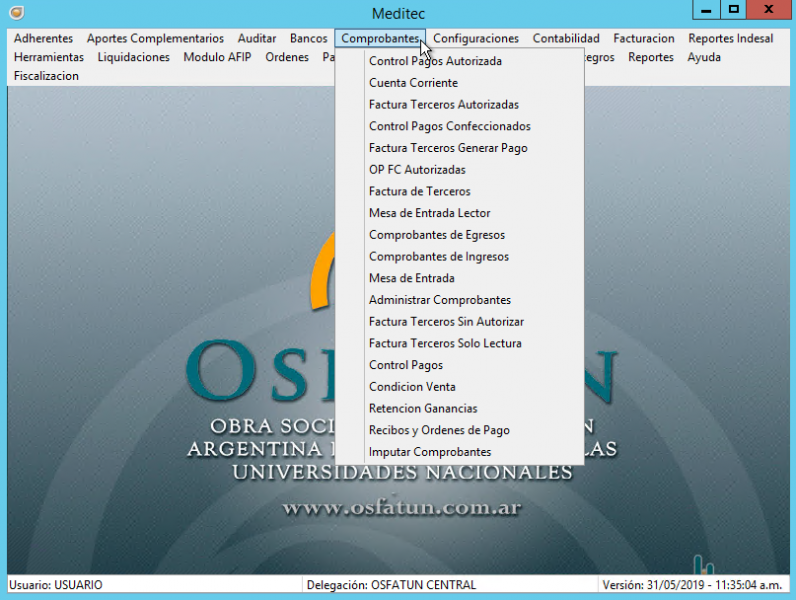
Task: Choose Factura Terceros Autorizadas
Action: click(460, 105)
